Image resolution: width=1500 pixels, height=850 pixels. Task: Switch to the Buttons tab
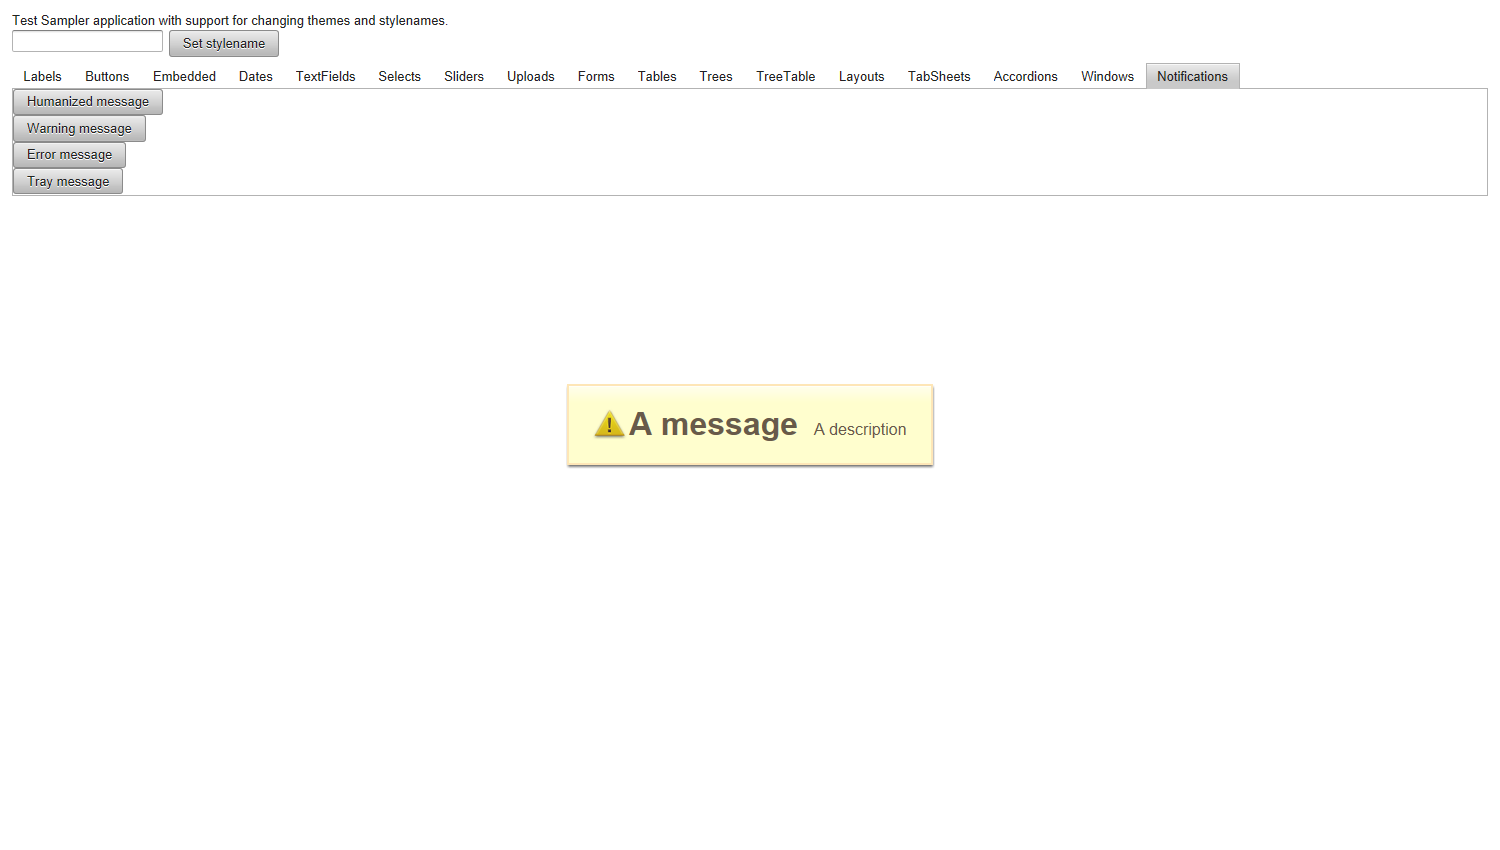coord(107,76)
